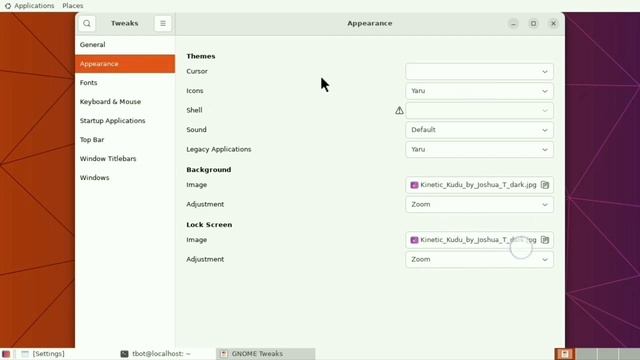640x360 pixels.
Task: Click the Legacy Applications label
Action: pos(219,149)
